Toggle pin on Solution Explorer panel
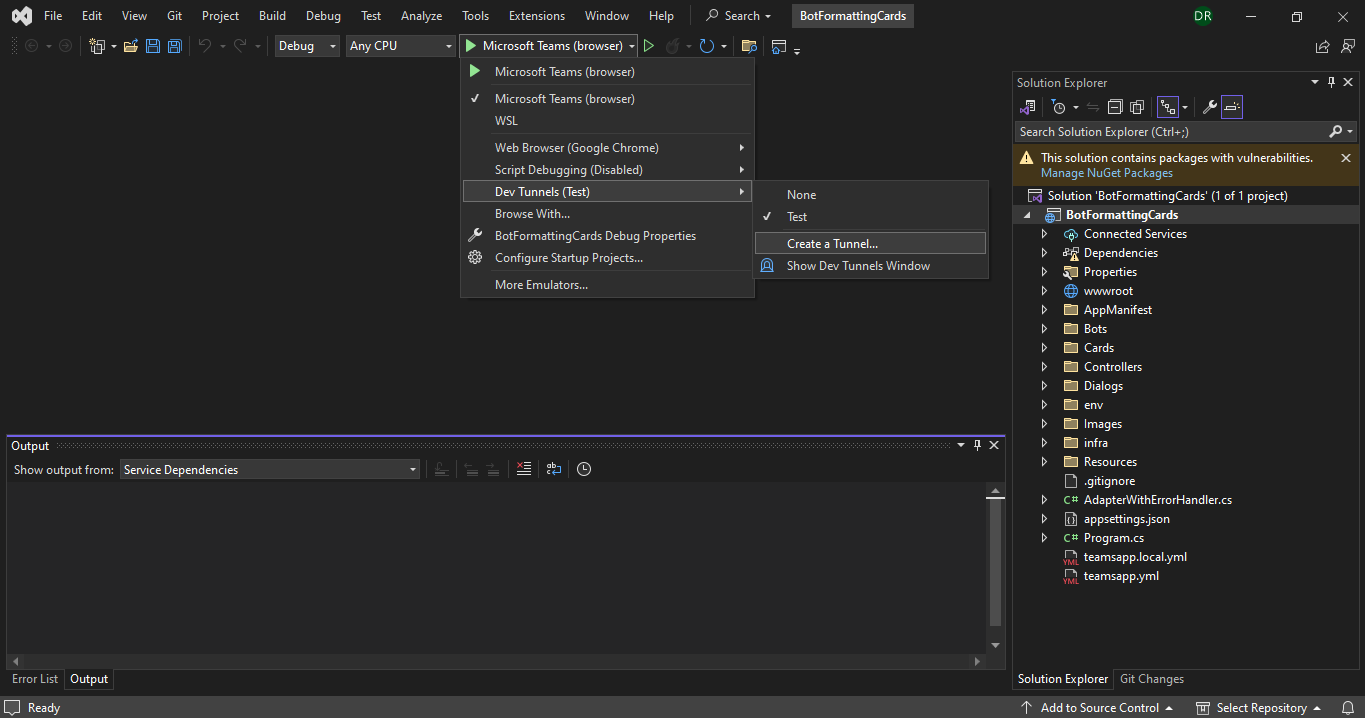1365x718 pixels. [x=1331, y=83]
